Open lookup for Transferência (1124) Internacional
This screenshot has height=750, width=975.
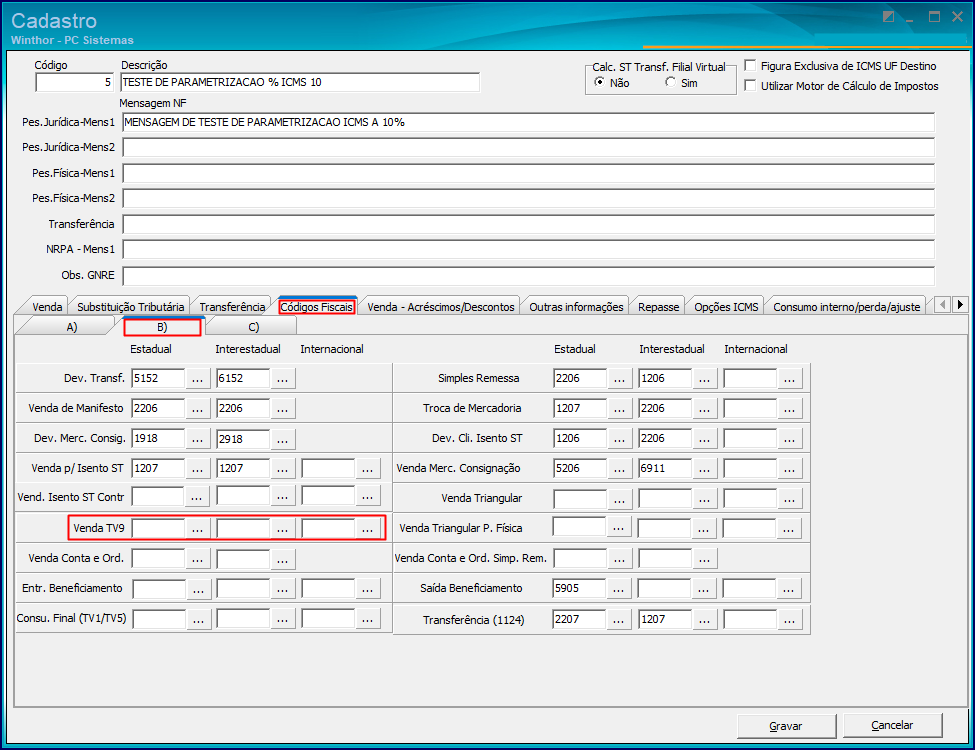pos(790,619)
